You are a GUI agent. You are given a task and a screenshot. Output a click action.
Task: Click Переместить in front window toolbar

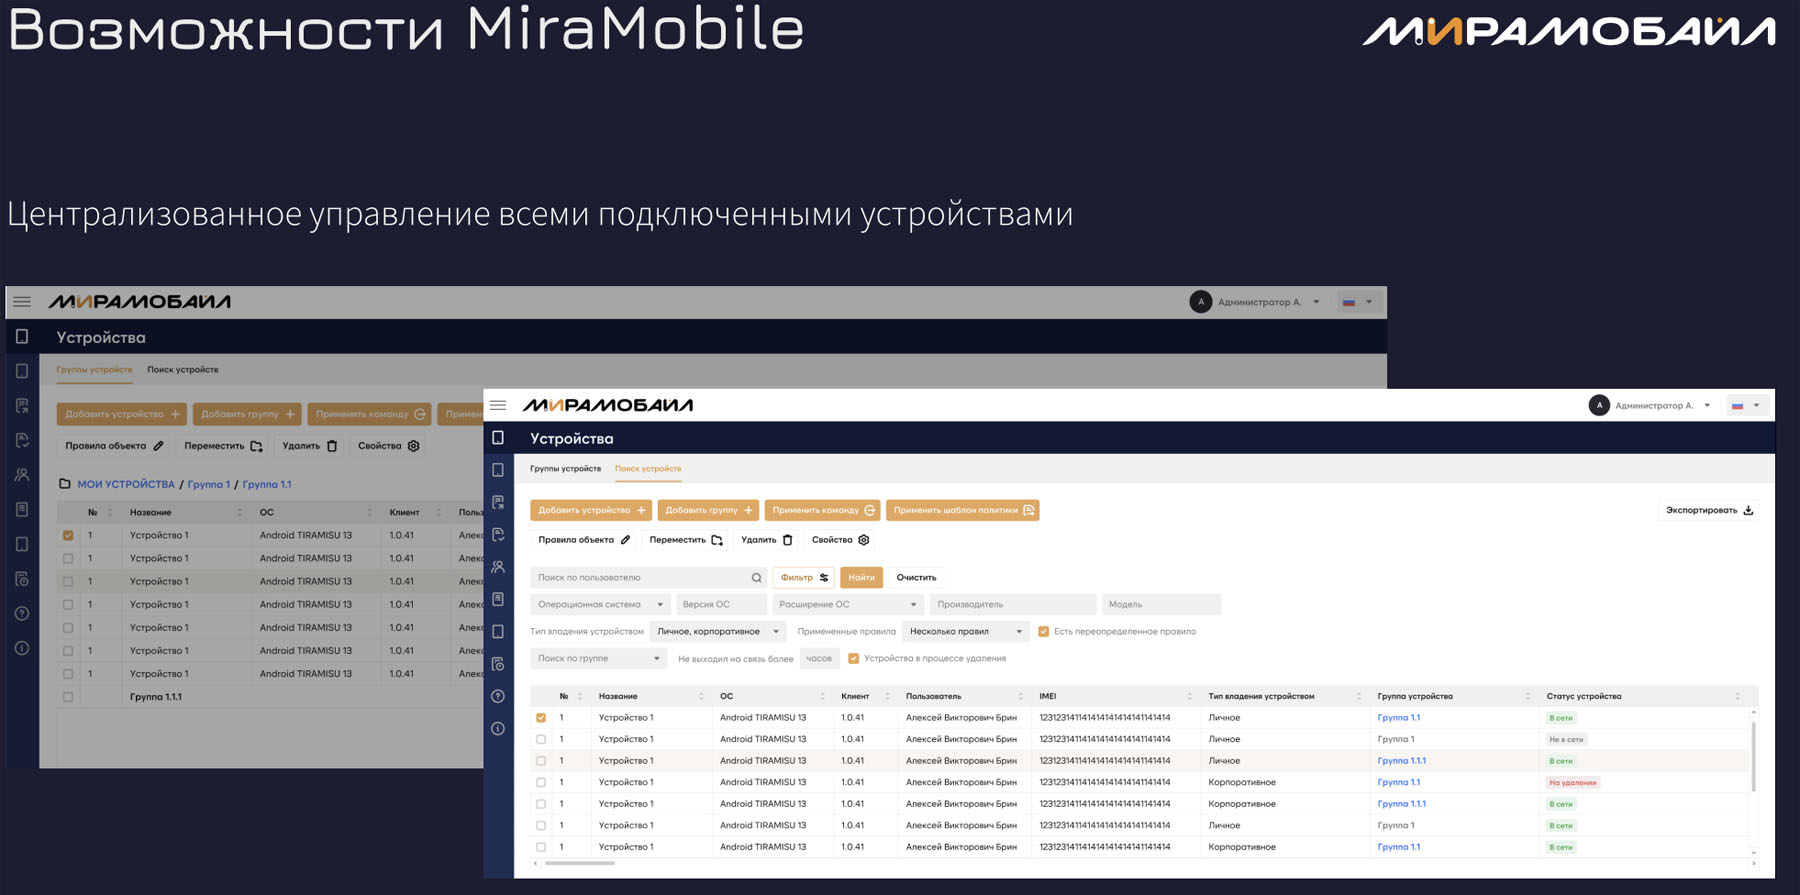click(x=685, y=540)
